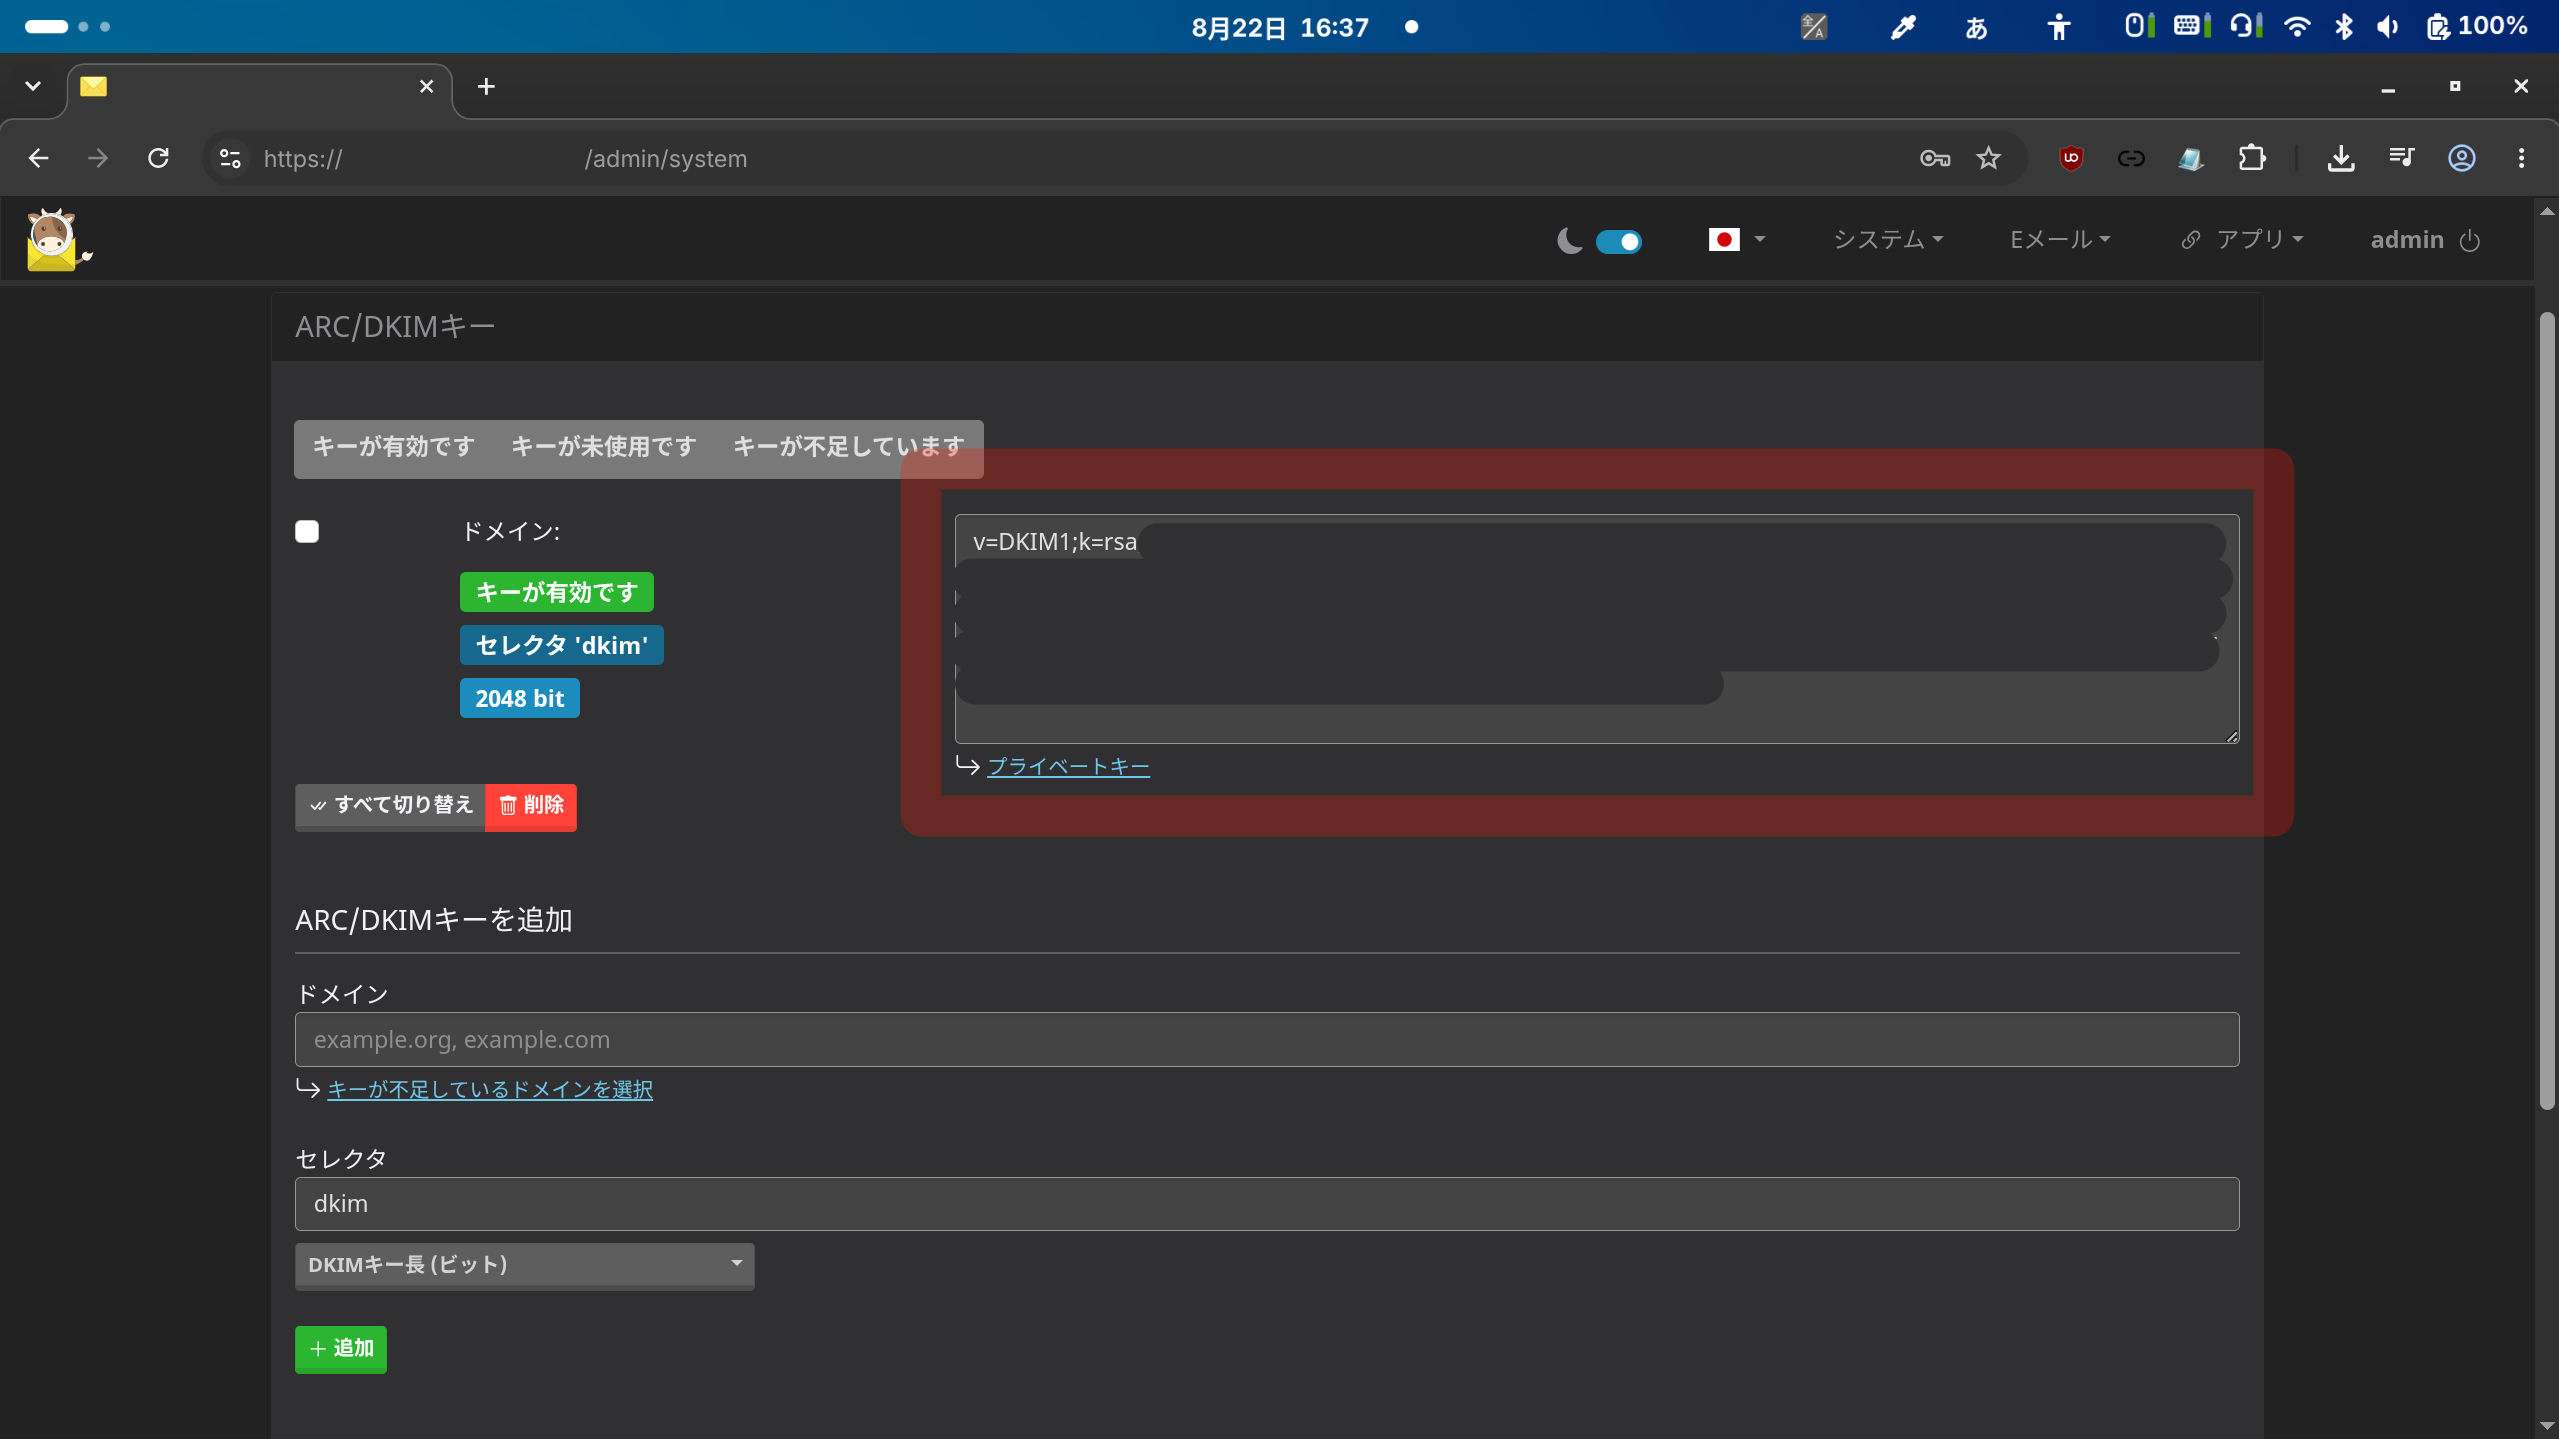Reload the page
This screenshot has height=1439, width=2559.
158,158
